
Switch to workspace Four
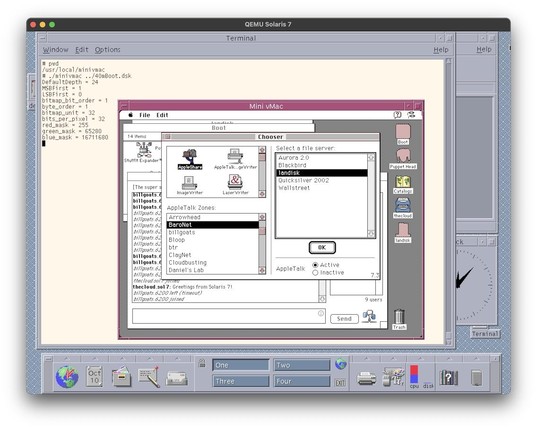click(x=302, y=381)
